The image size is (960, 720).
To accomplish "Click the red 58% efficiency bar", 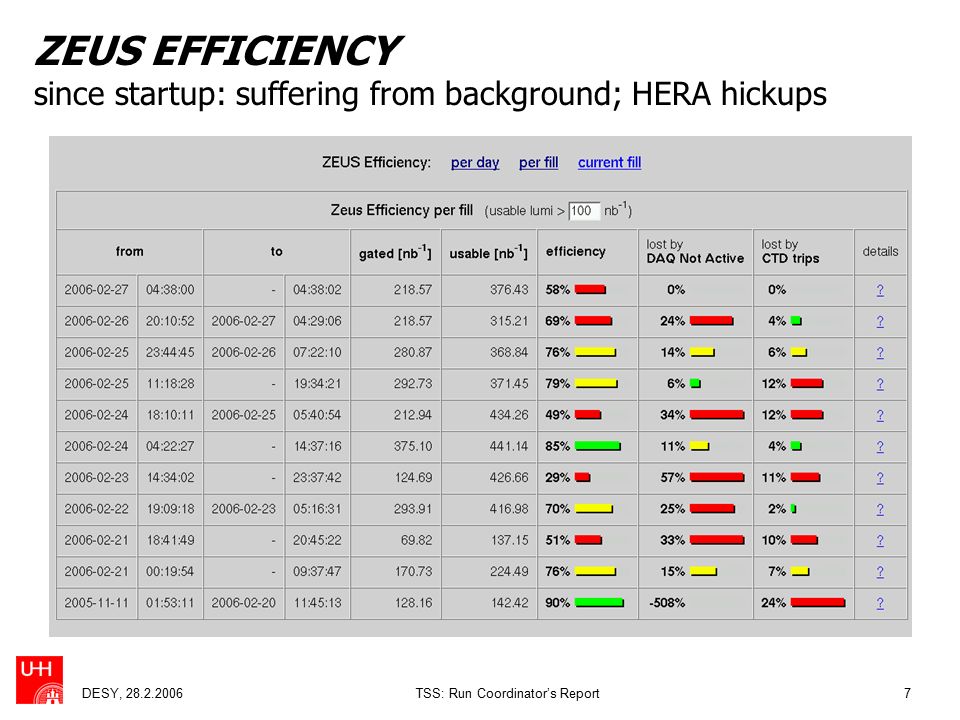I will pyautogui.click(x=590, y=290).
